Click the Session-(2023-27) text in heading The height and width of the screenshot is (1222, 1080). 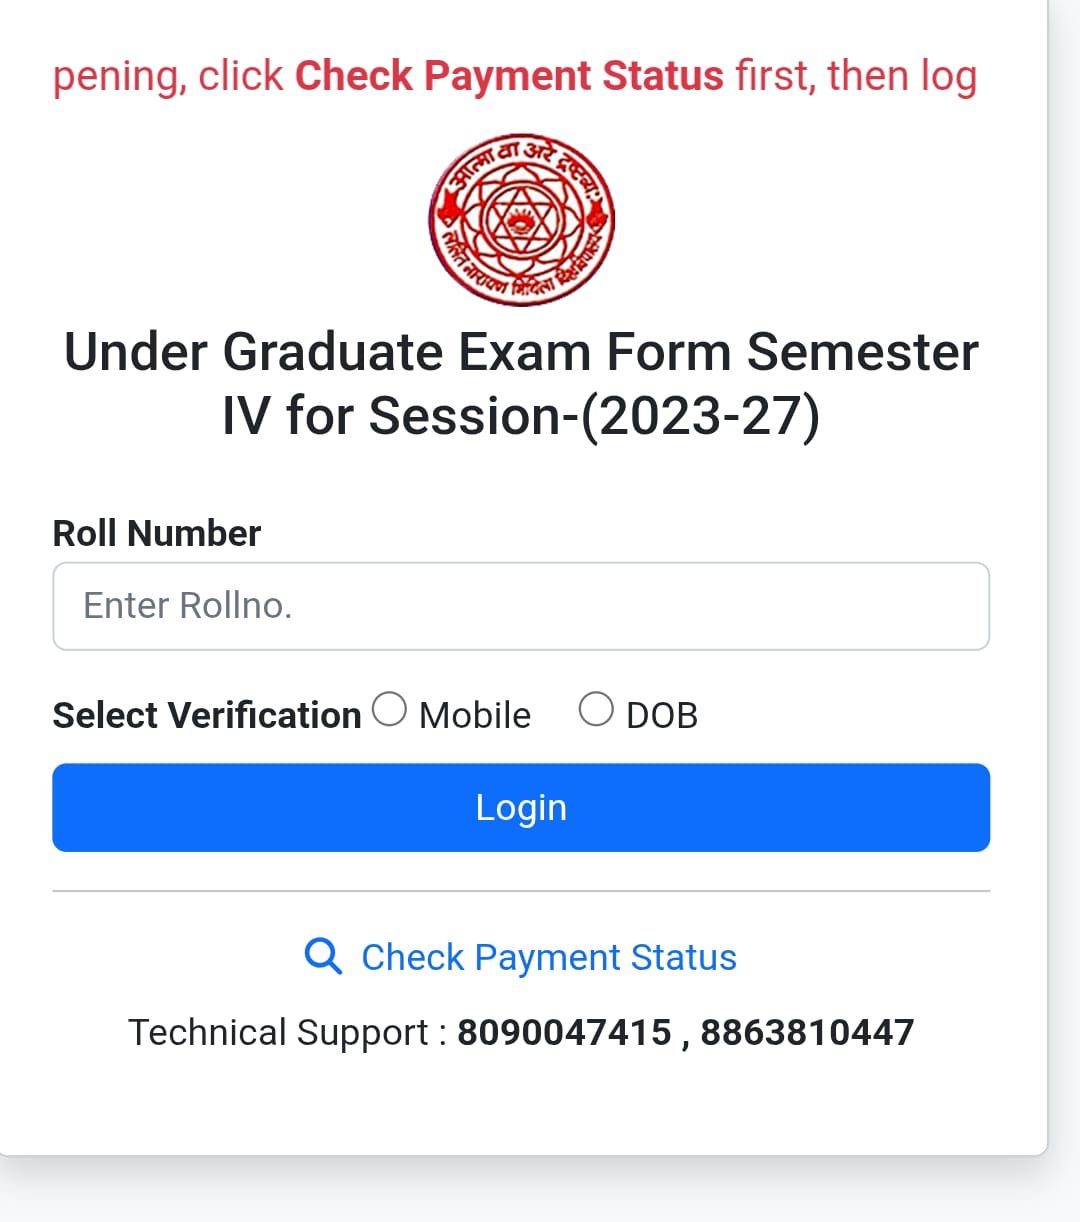(x=594, y=416)
